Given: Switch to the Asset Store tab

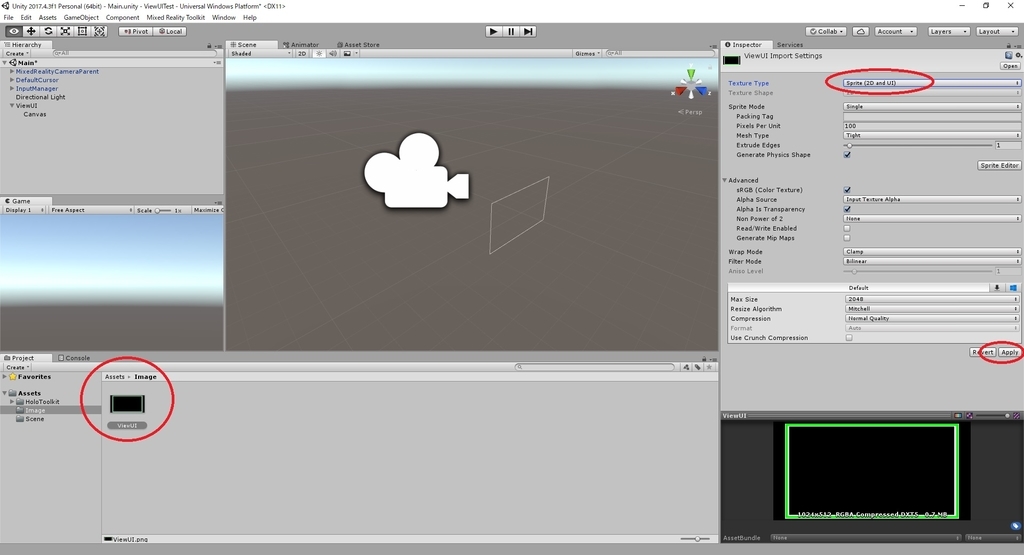Looking at the screenshot, I should tap(358, 45).
